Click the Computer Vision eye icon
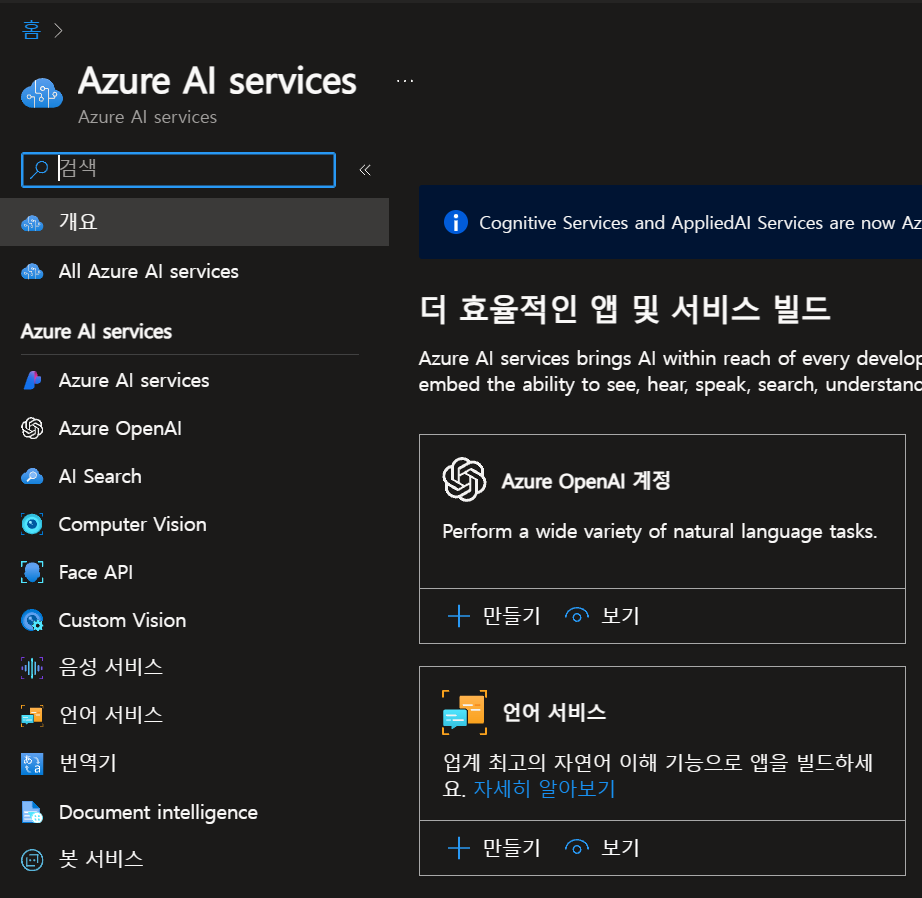Viewport: 922px width, 898px height. (32, 524)
